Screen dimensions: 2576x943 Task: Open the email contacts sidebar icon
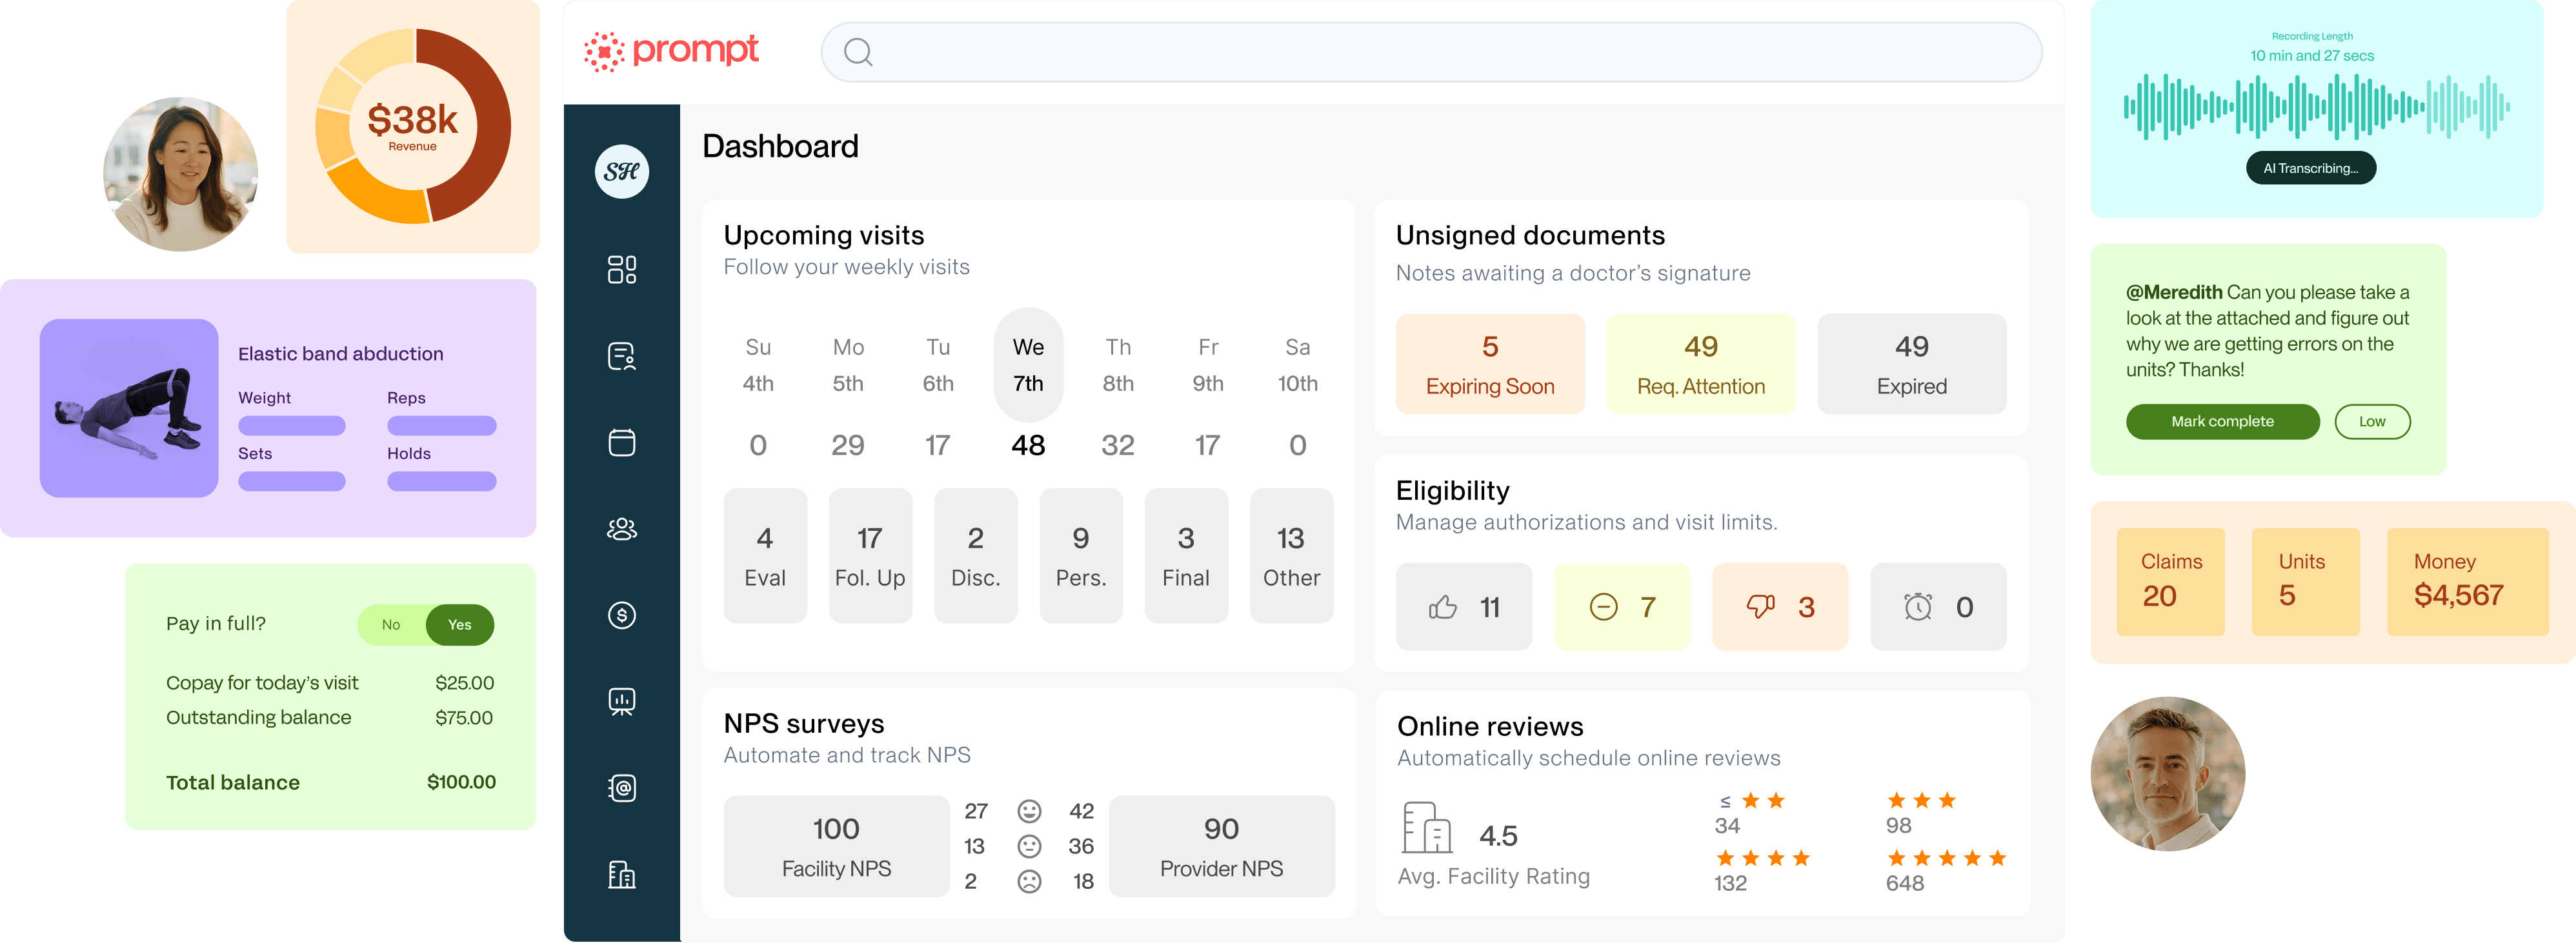tap(621, 788)
